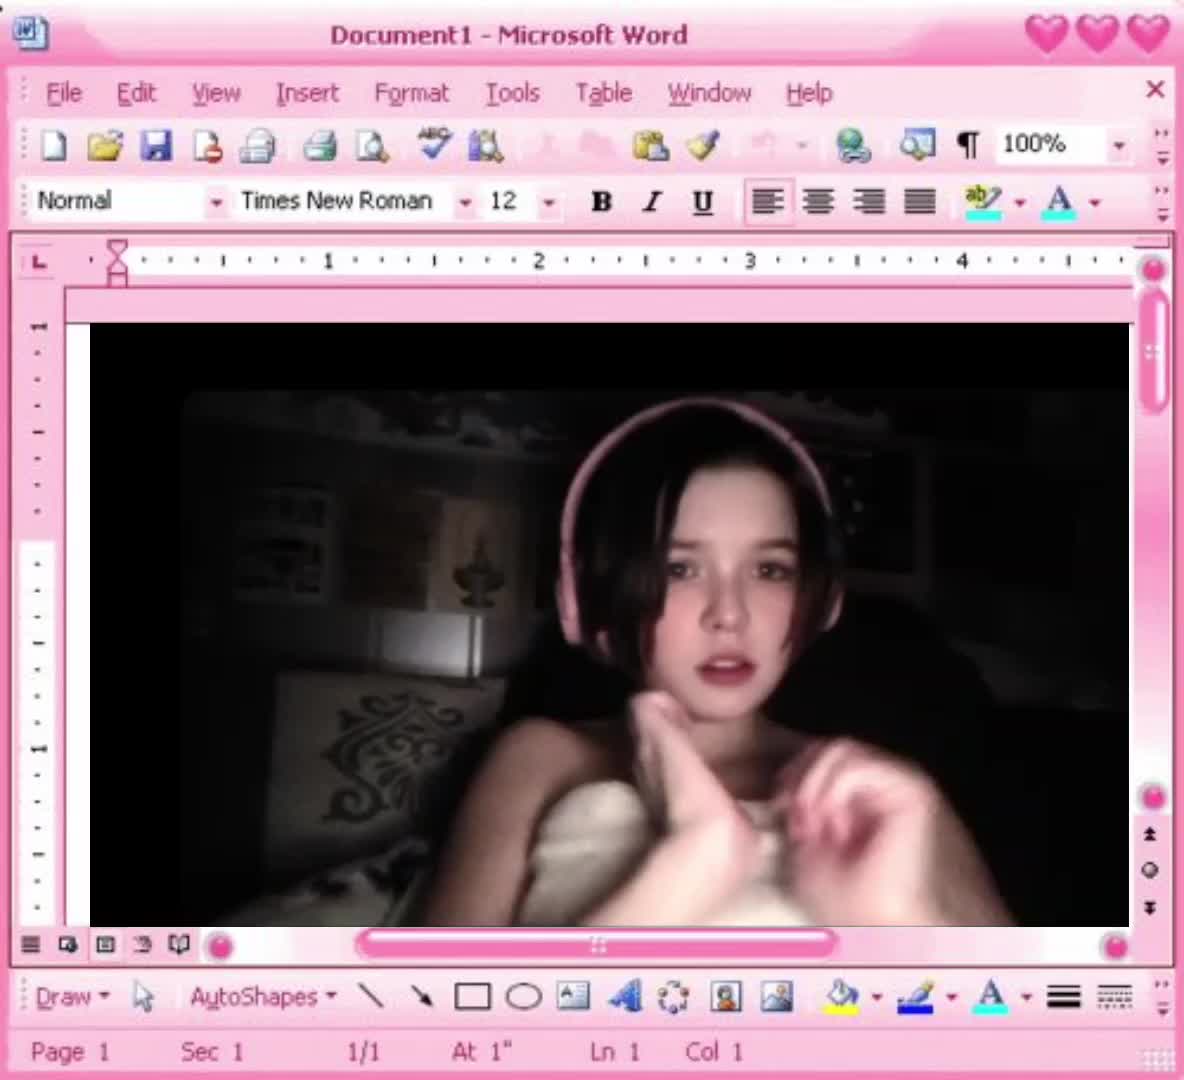Select the Arrow drawing tool
1184x1080 pixels.
(x=421, y=996)
